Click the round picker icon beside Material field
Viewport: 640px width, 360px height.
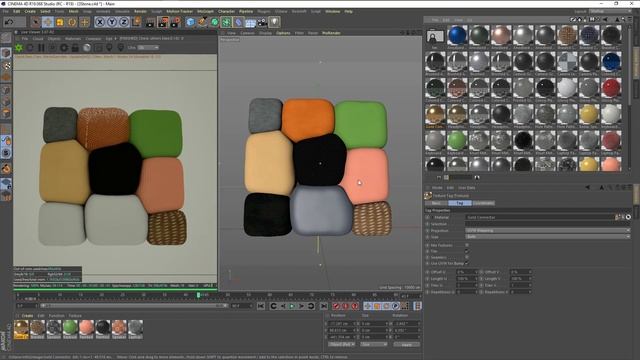[628, 217]
